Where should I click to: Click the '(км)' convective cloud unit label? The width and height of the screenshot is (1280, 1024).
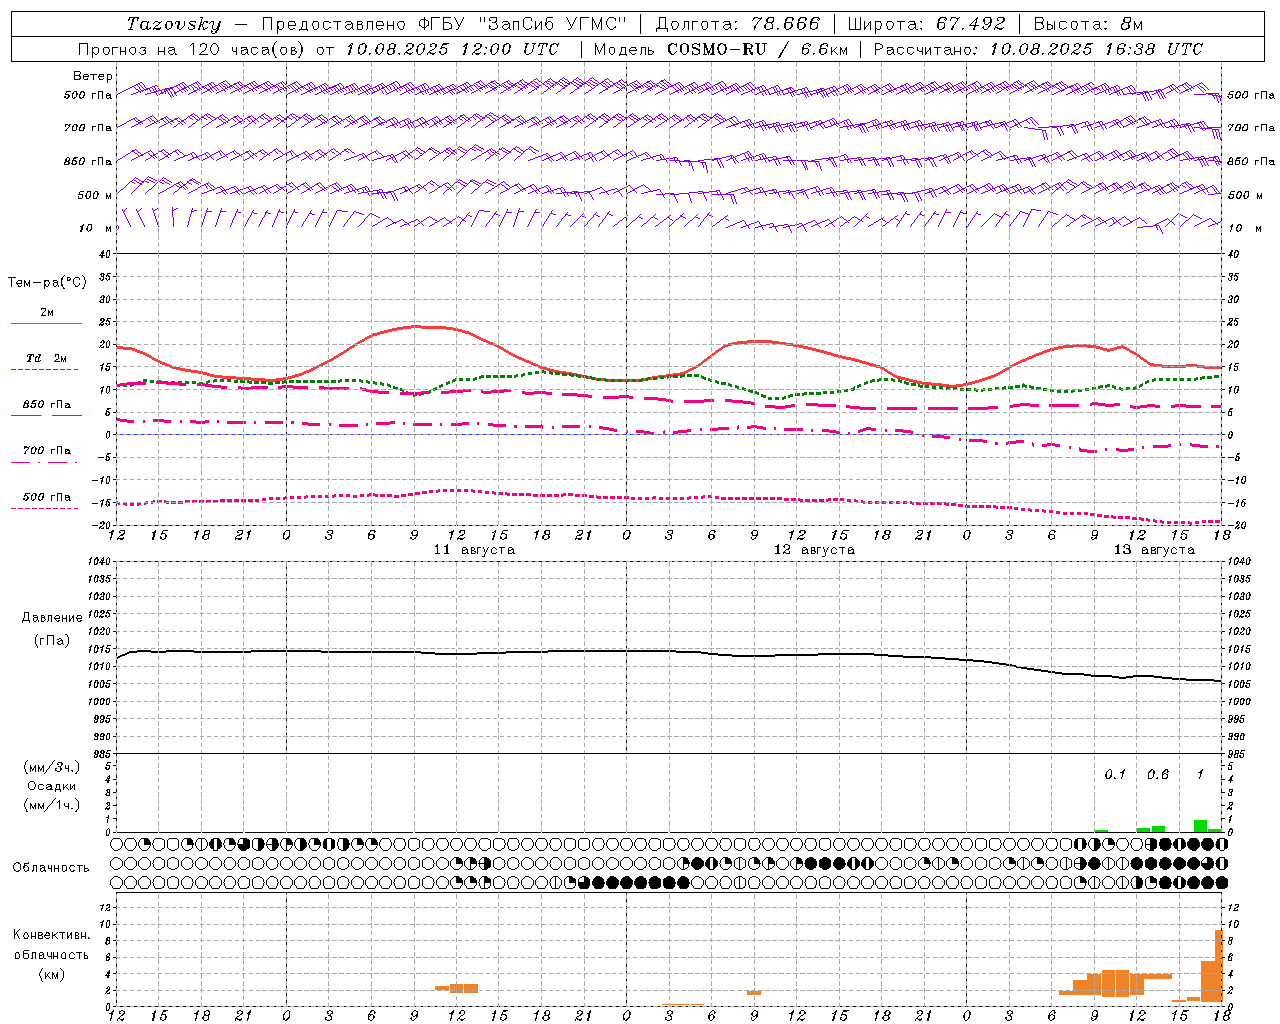[52, 974]
